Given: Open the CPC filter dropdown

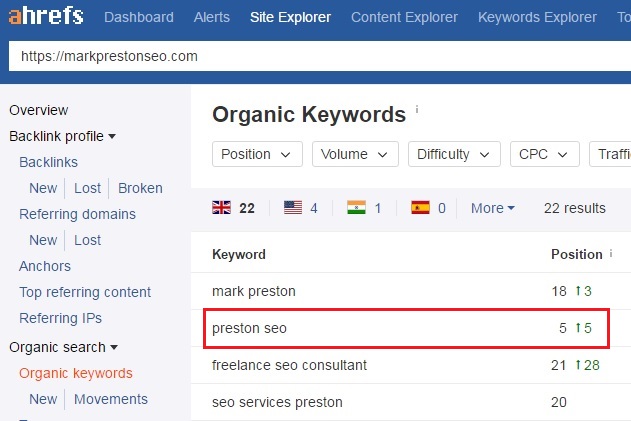Looking at the screenshot, I should (x=544, y=154).
